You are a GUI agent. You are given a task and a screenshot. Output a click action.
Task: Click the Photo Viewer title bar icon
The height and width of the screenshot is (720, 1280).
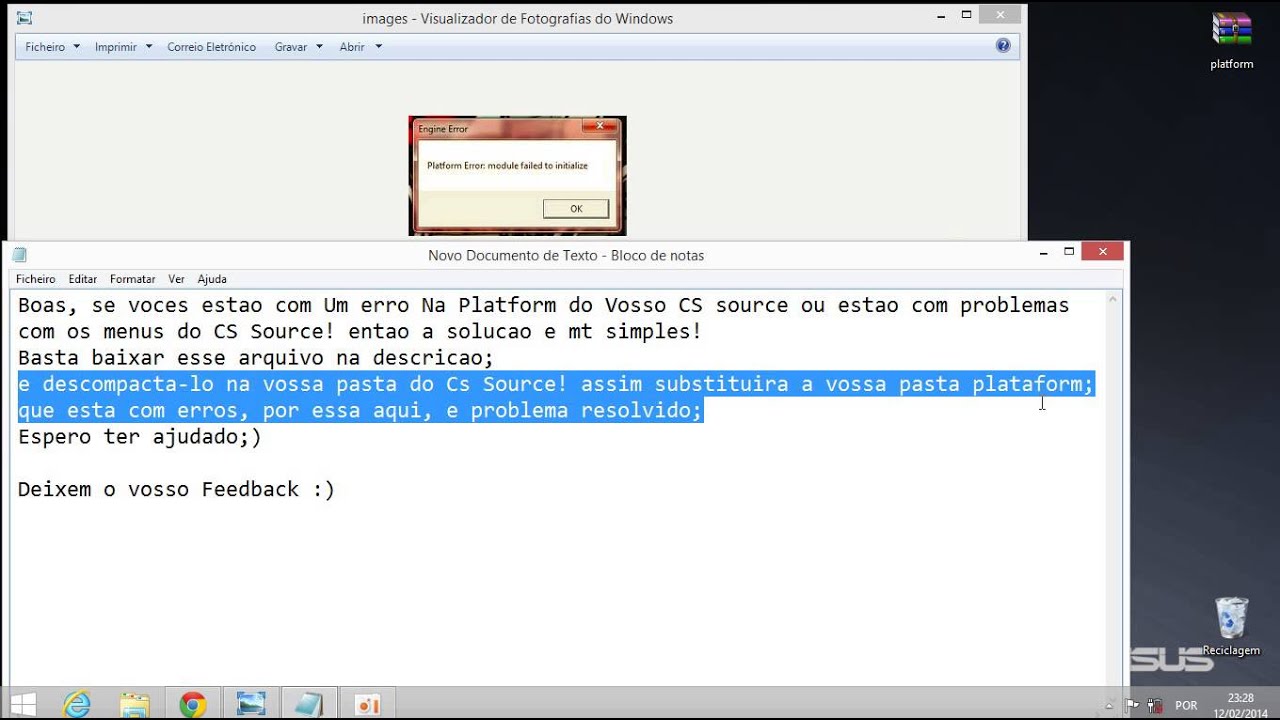coord(25,18)
